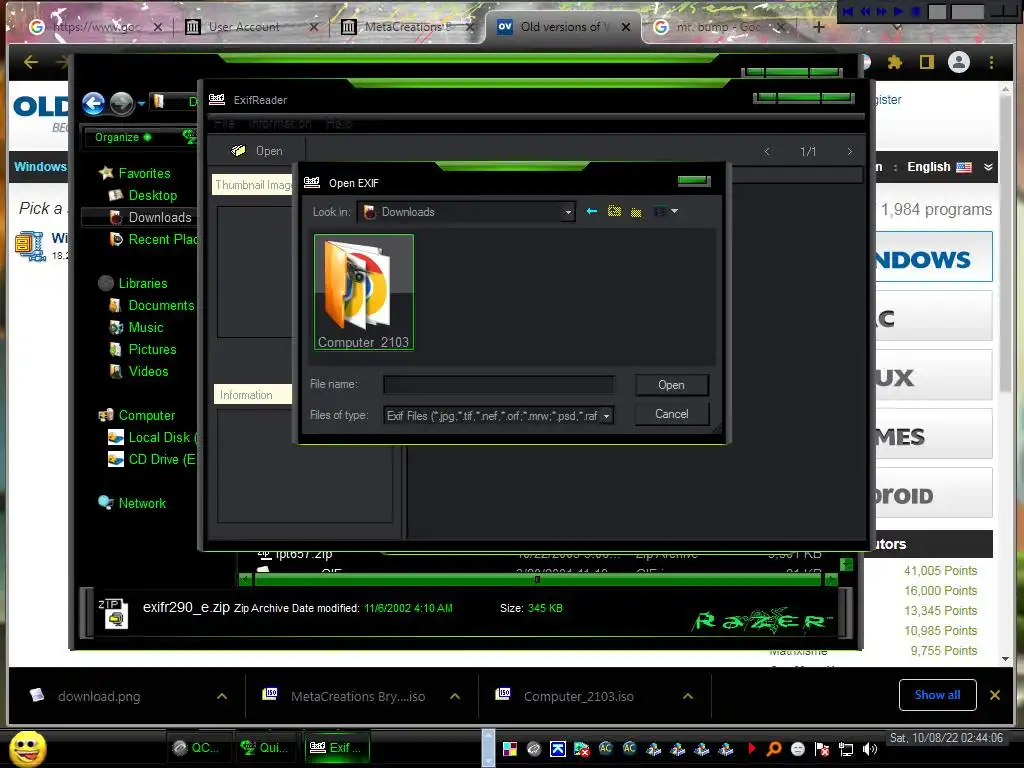Close the browser downloads bar

[995, 695]
